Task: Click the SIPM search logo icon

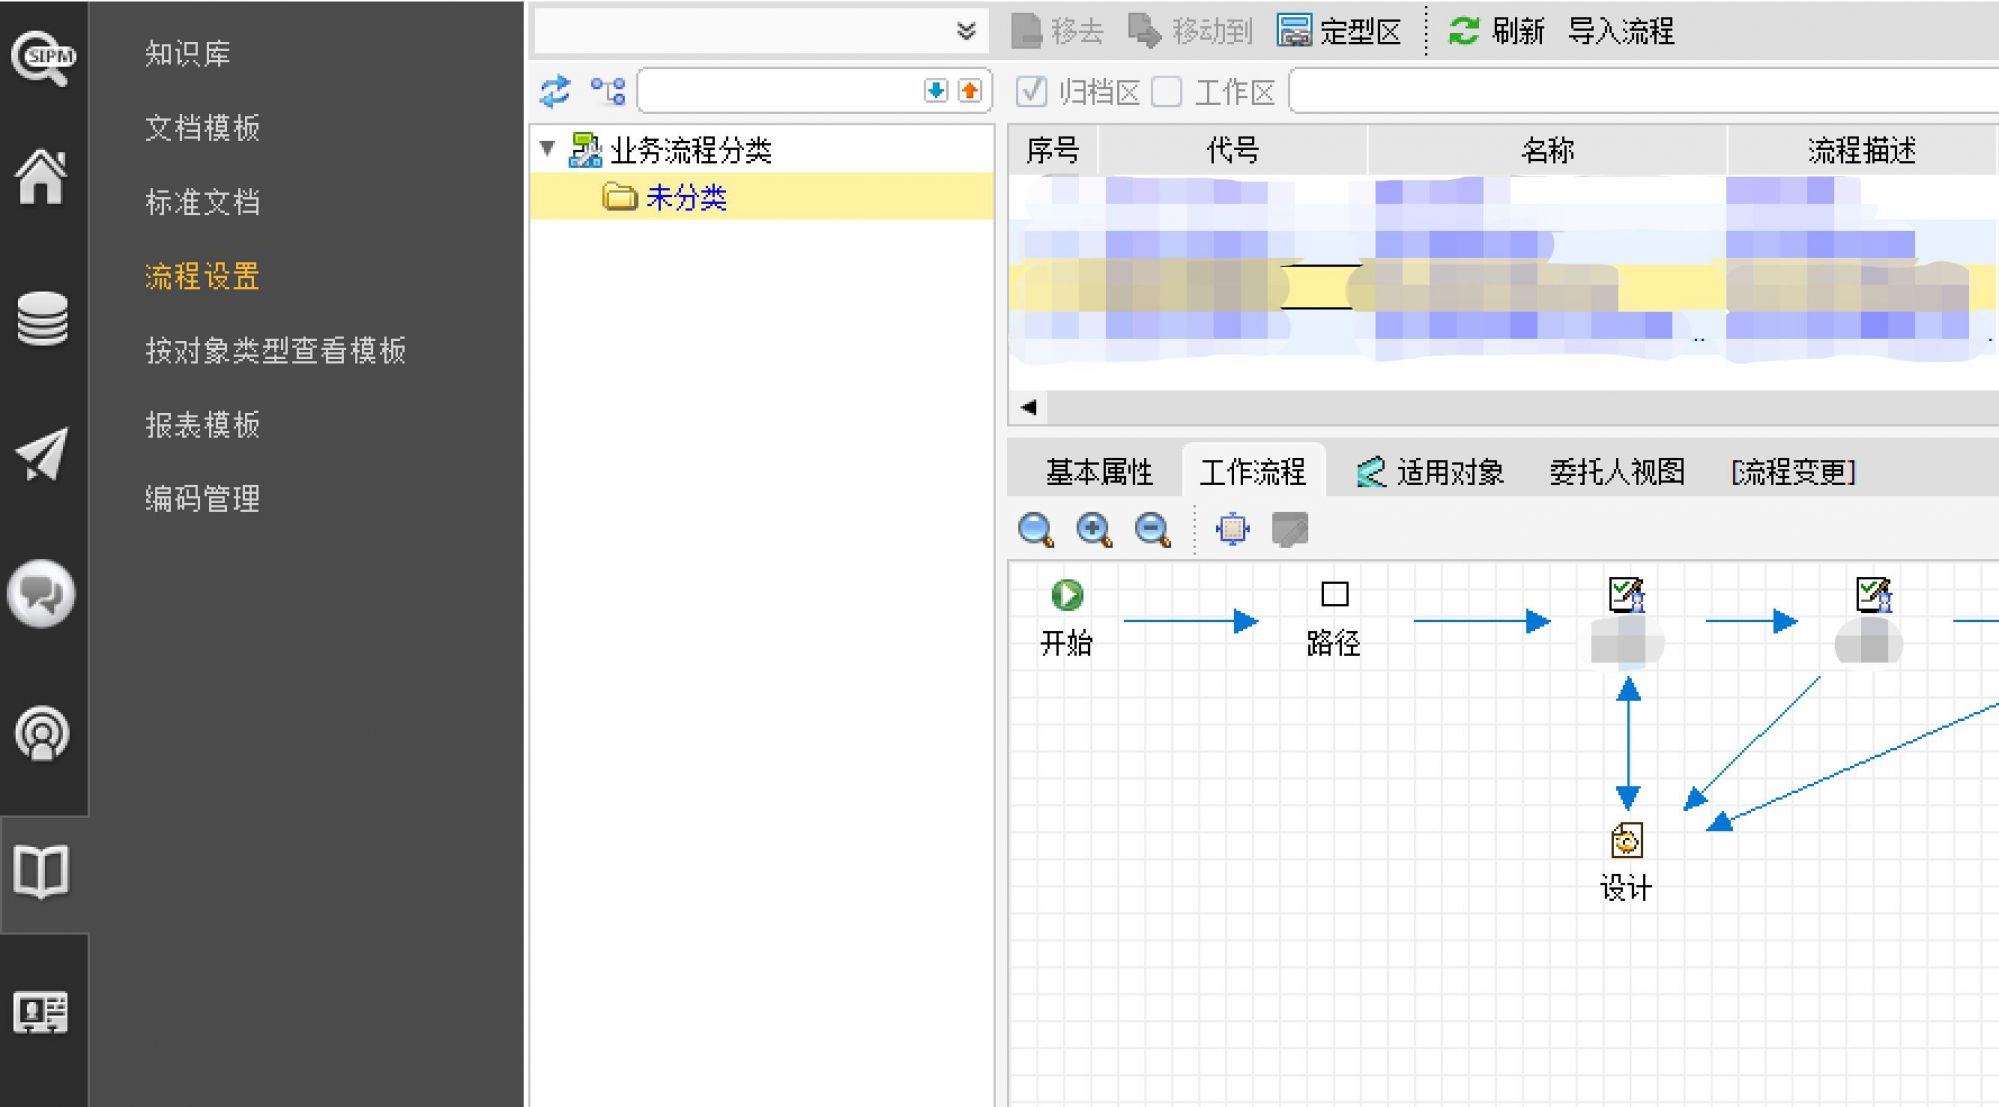Action: click(42, 57)
